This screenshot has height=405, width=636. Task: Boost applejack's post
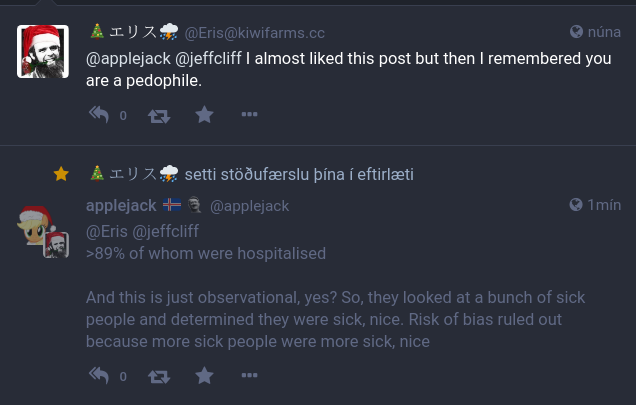pos(159,377)
